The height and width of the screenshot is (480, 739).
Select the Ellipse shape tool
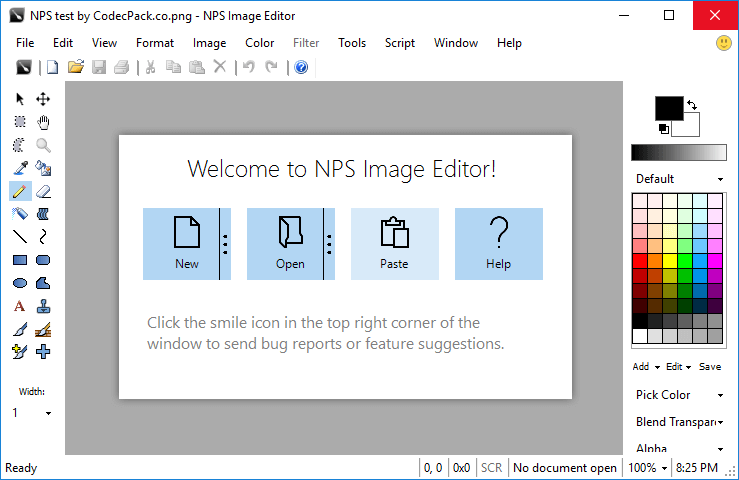[x=20, y=283]
